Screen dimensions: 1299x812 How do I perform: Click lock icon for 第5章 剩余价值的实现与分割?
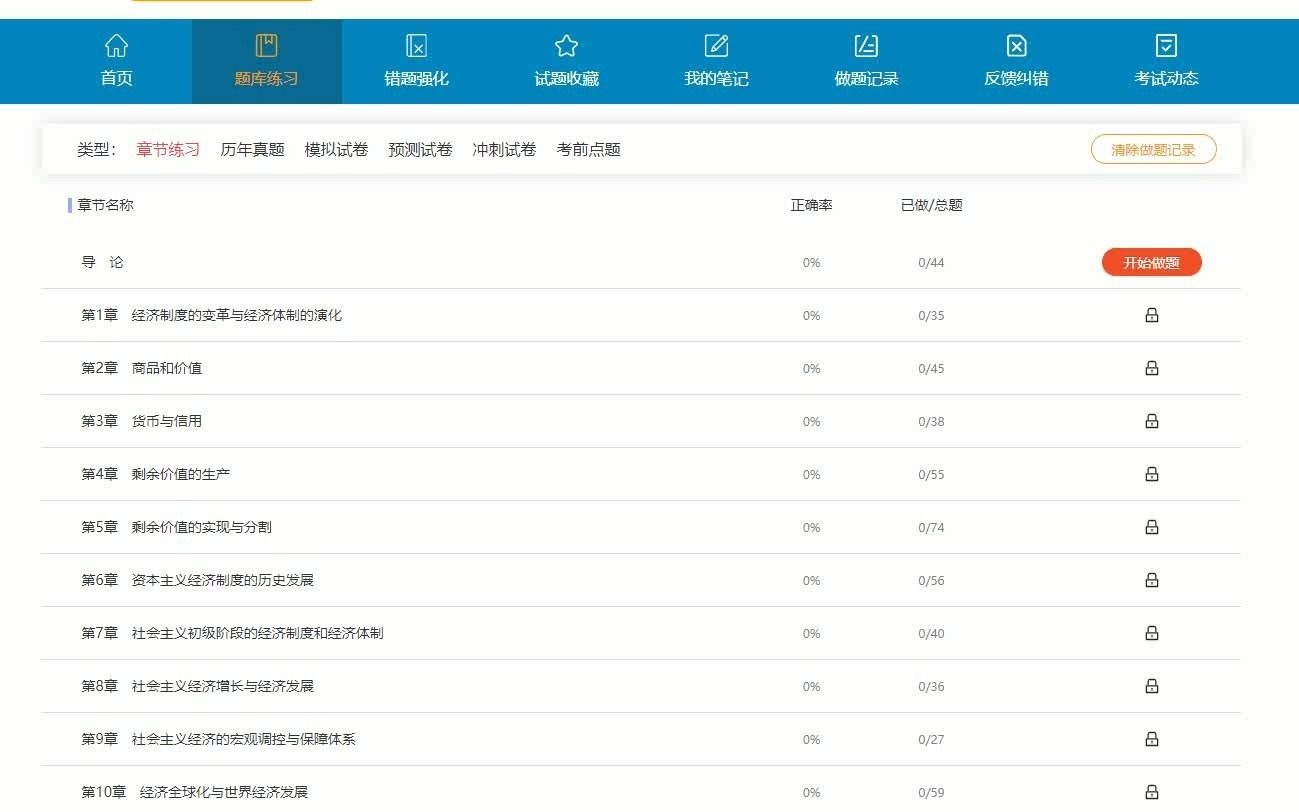click(x=1152, y=527)
